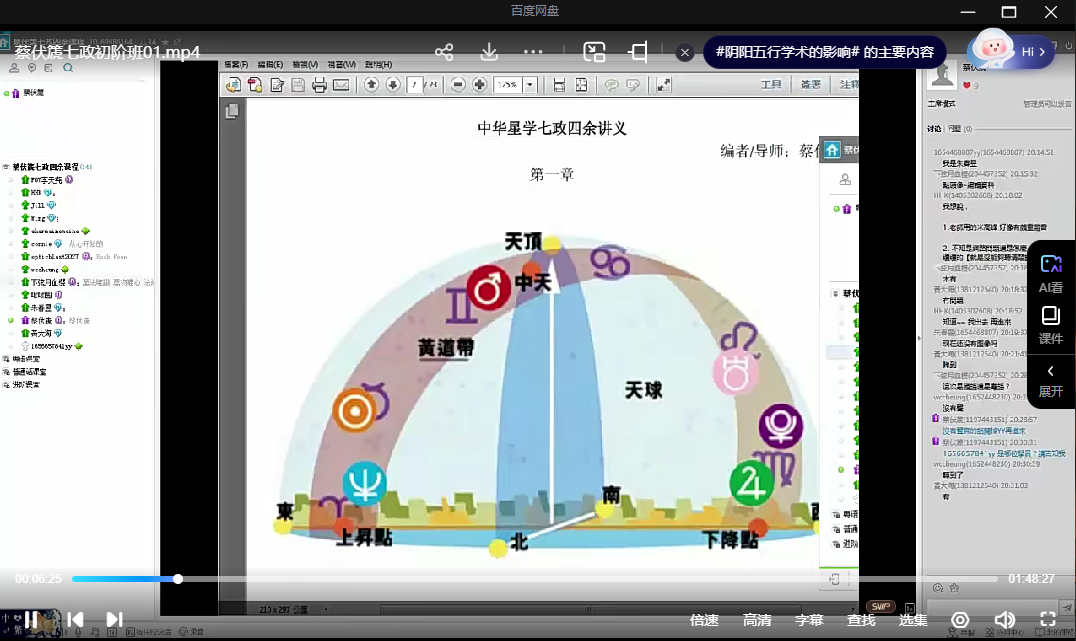Enter picture-in-picture mini window mode
Viewport: 1076px width, 641px height.
[594, 52]
